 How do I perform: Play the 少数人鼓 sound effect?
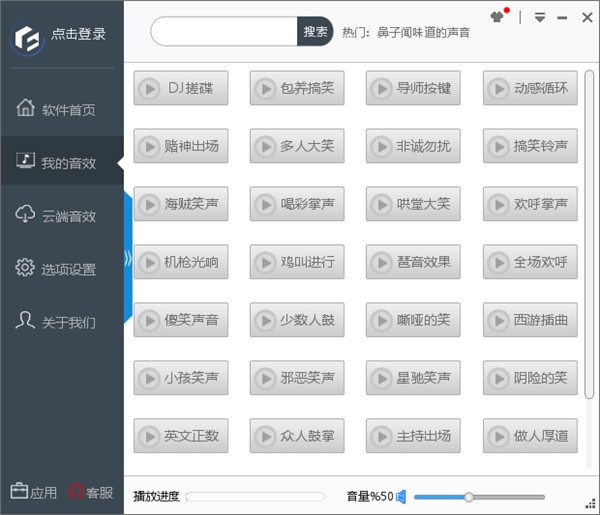coord(297,320)
